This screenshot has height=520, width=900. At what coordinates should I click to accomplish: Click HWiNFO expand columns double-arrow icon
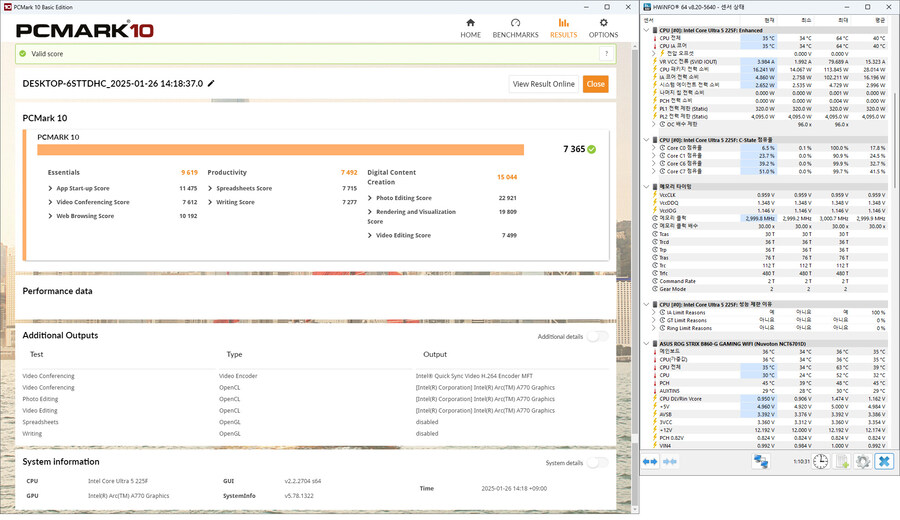[650, 461]
